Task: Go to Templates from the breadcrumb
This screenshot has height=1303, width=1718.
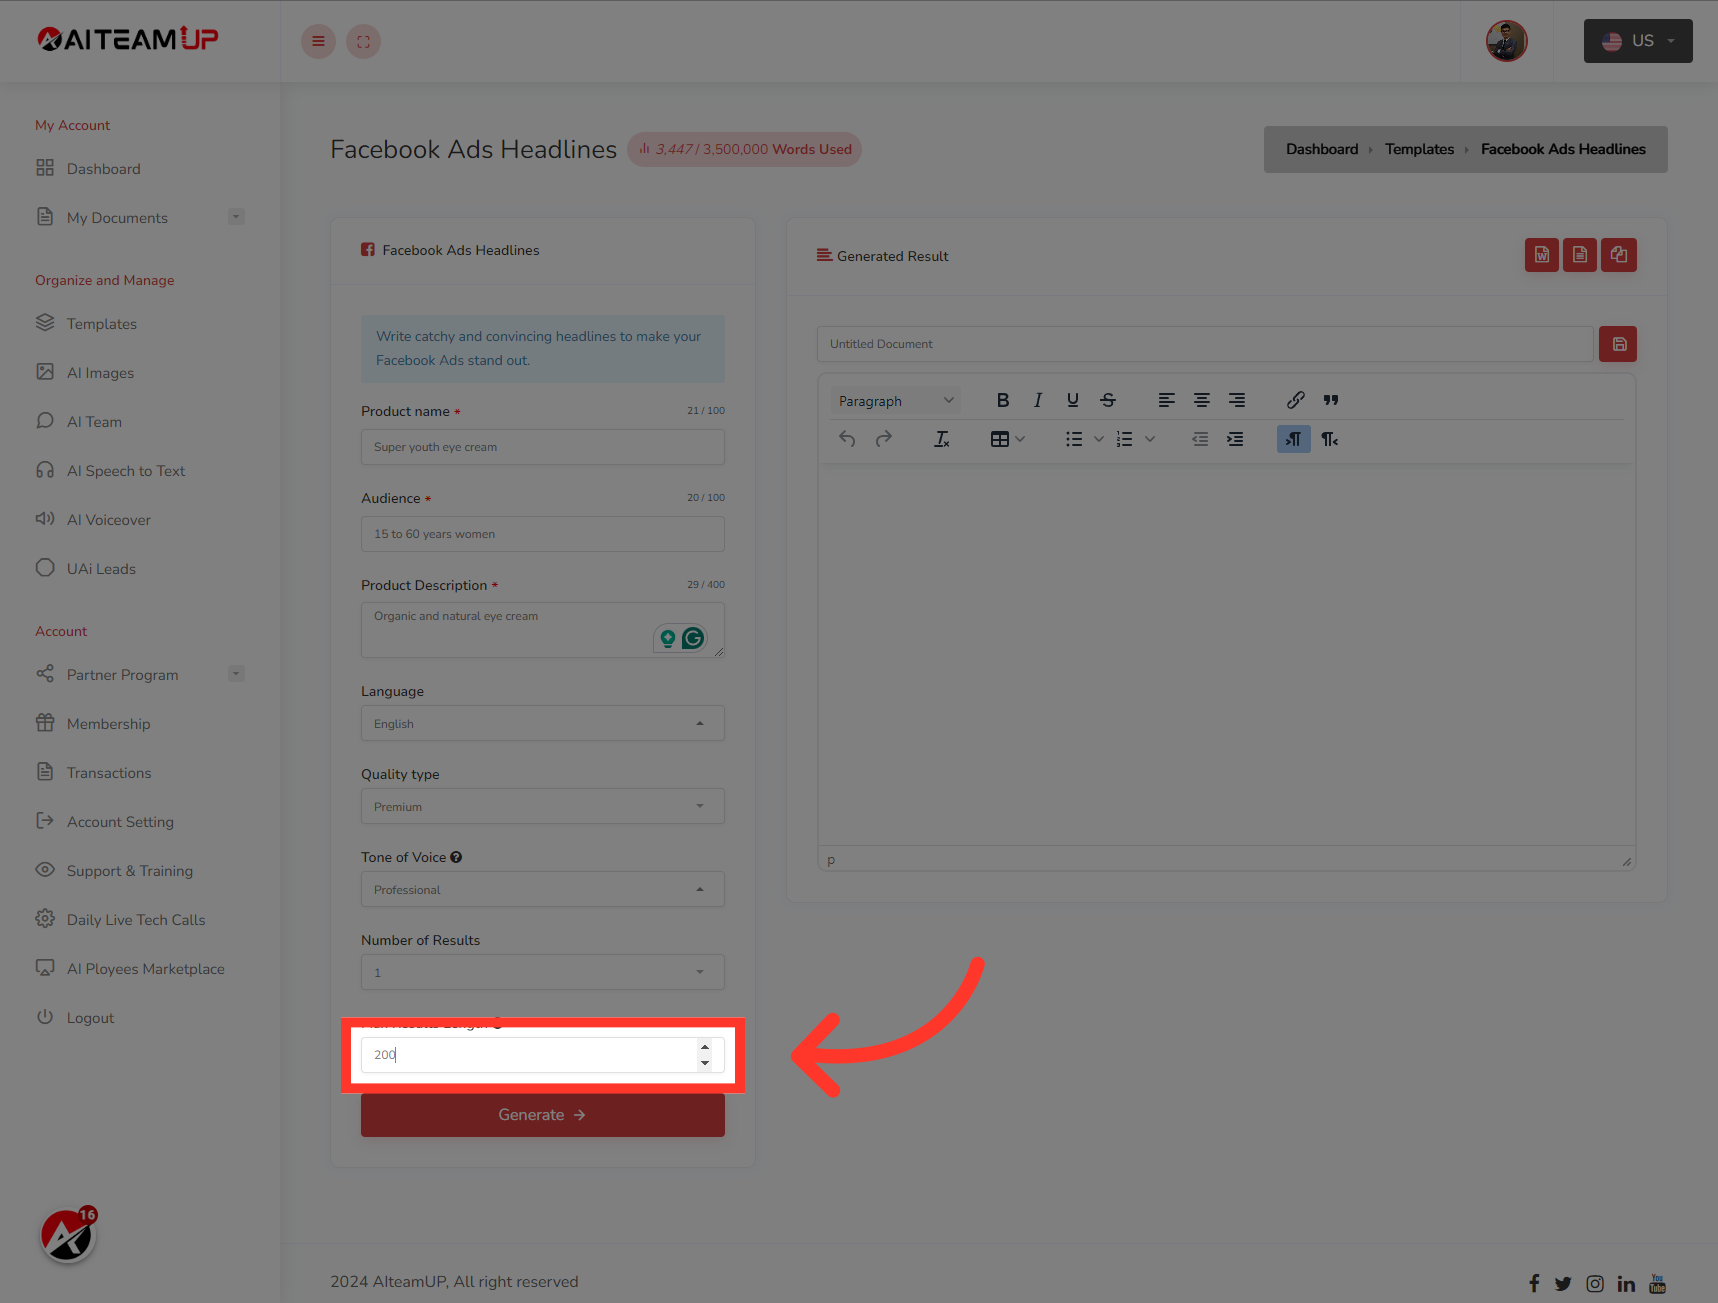Action: [1419, 149]
